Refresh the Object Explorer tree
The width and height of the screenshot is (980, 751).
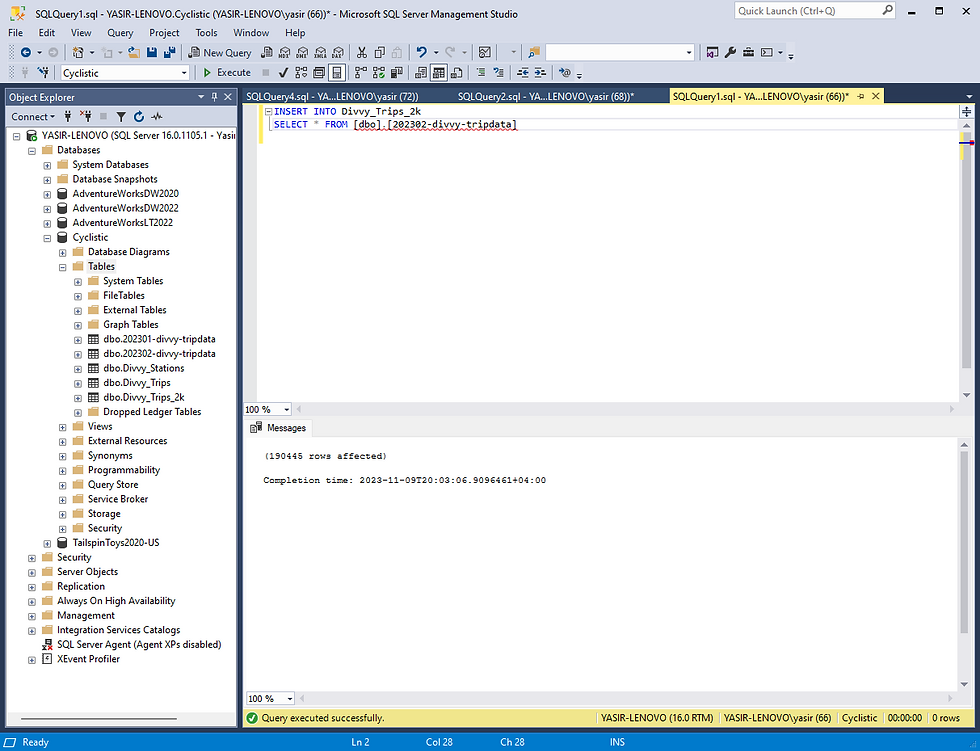[139, 116]
